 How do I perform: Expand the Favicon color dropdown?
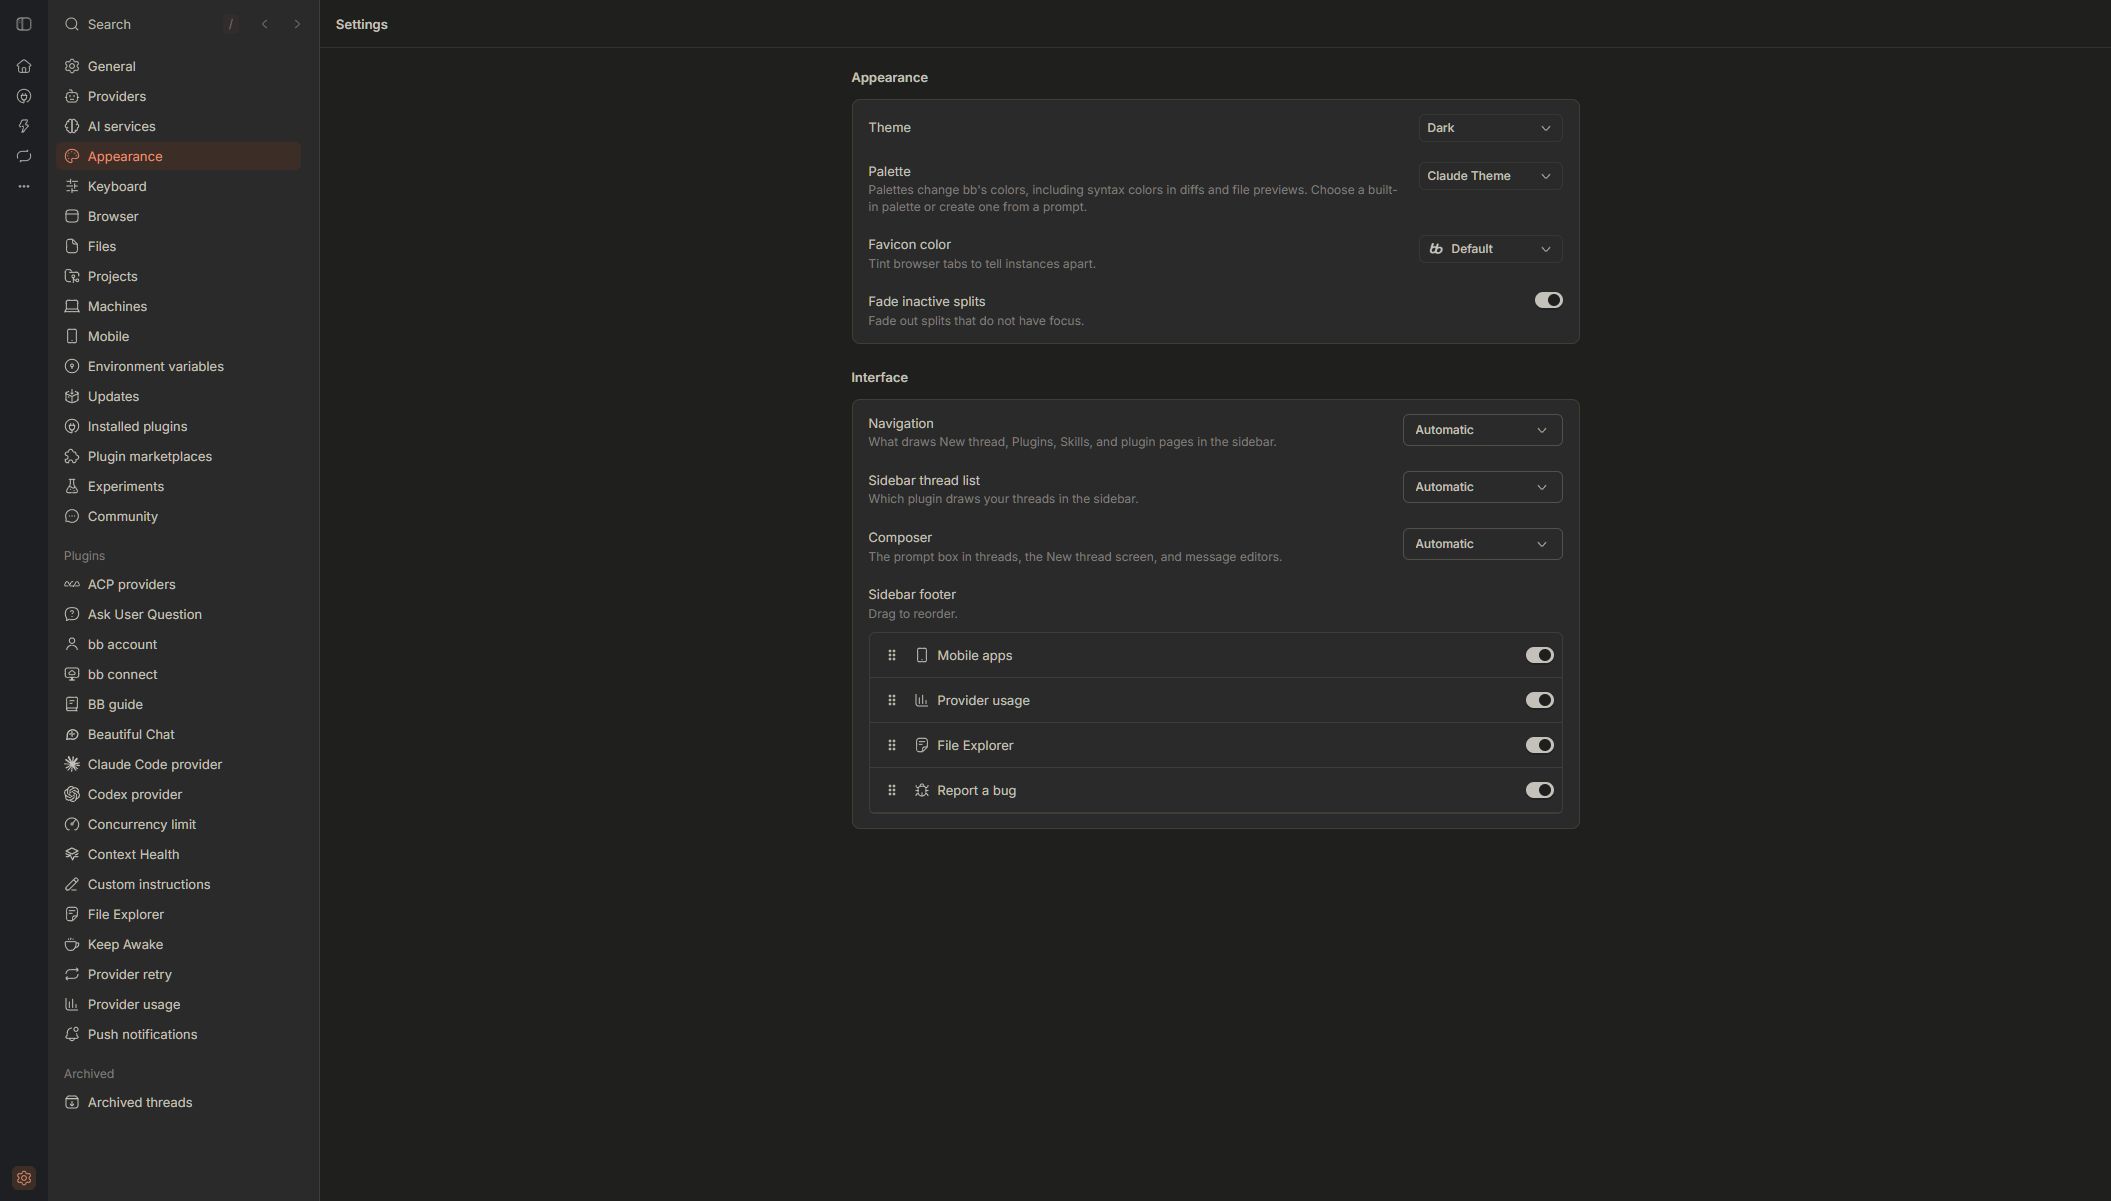click(1490, 249)
